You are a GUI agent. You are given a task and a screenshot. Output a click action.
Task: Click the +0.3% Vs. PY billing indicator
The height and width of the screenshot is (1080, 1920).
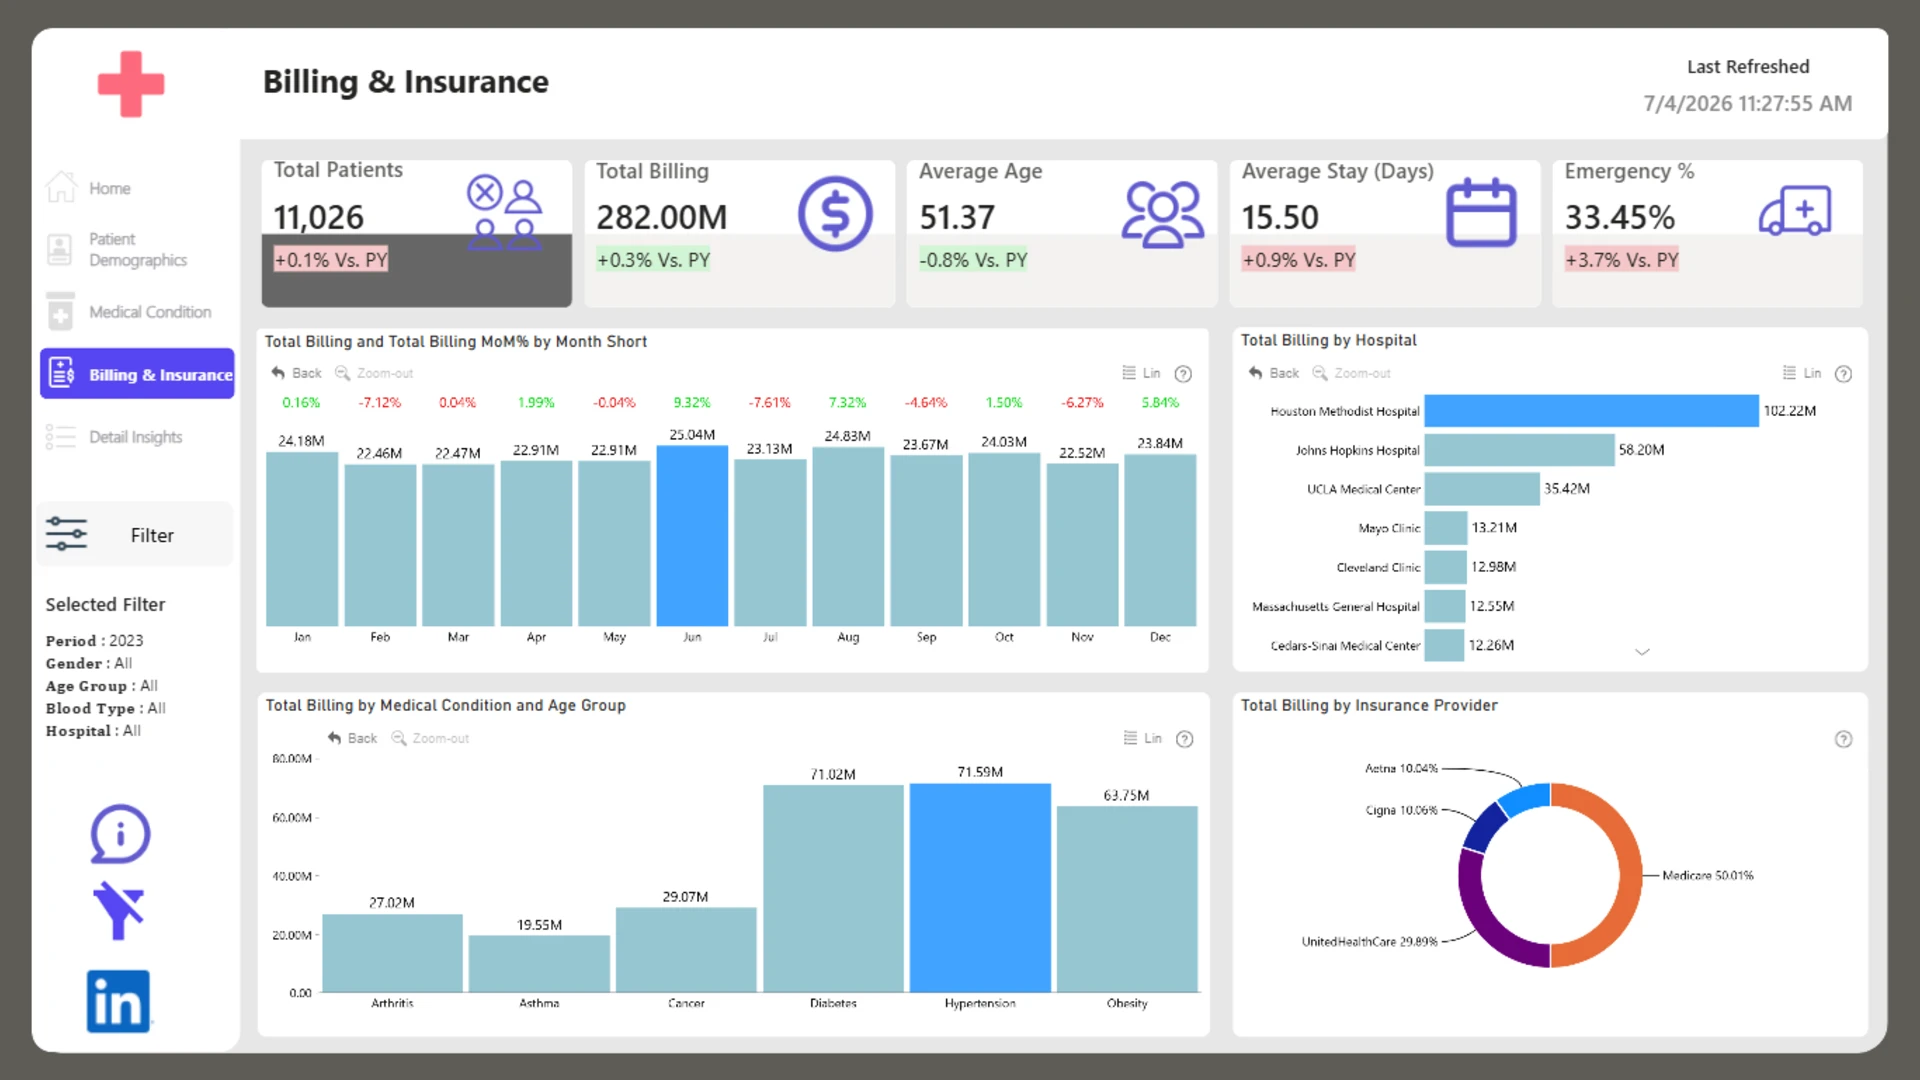pos(654,260)
